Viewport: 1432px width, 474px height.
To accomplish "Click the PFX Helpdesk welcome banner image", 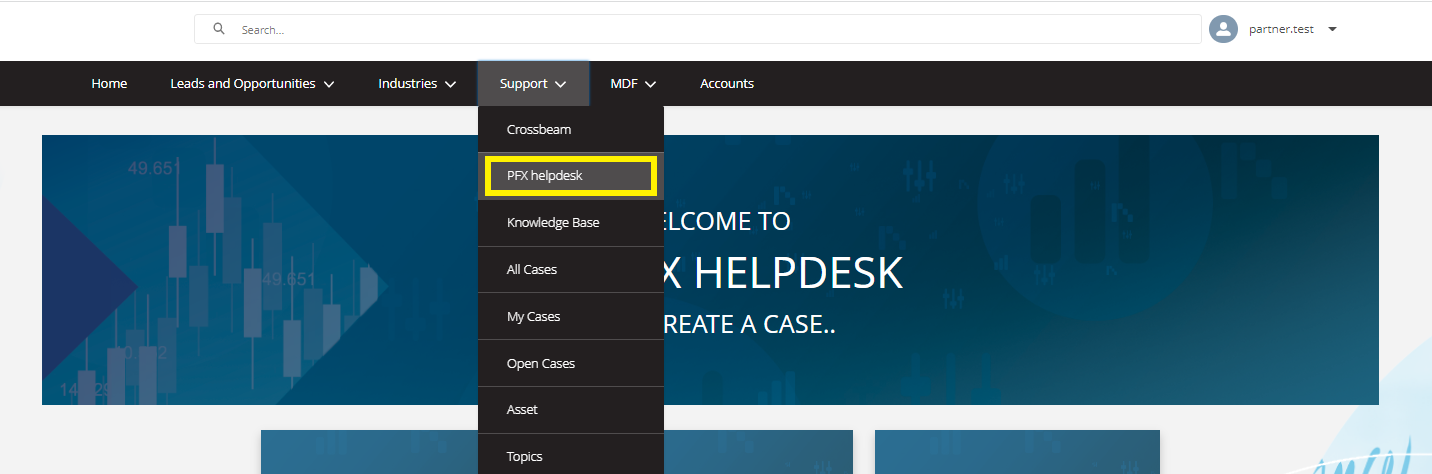I will pyautogui.click(x=1000, y=270).
